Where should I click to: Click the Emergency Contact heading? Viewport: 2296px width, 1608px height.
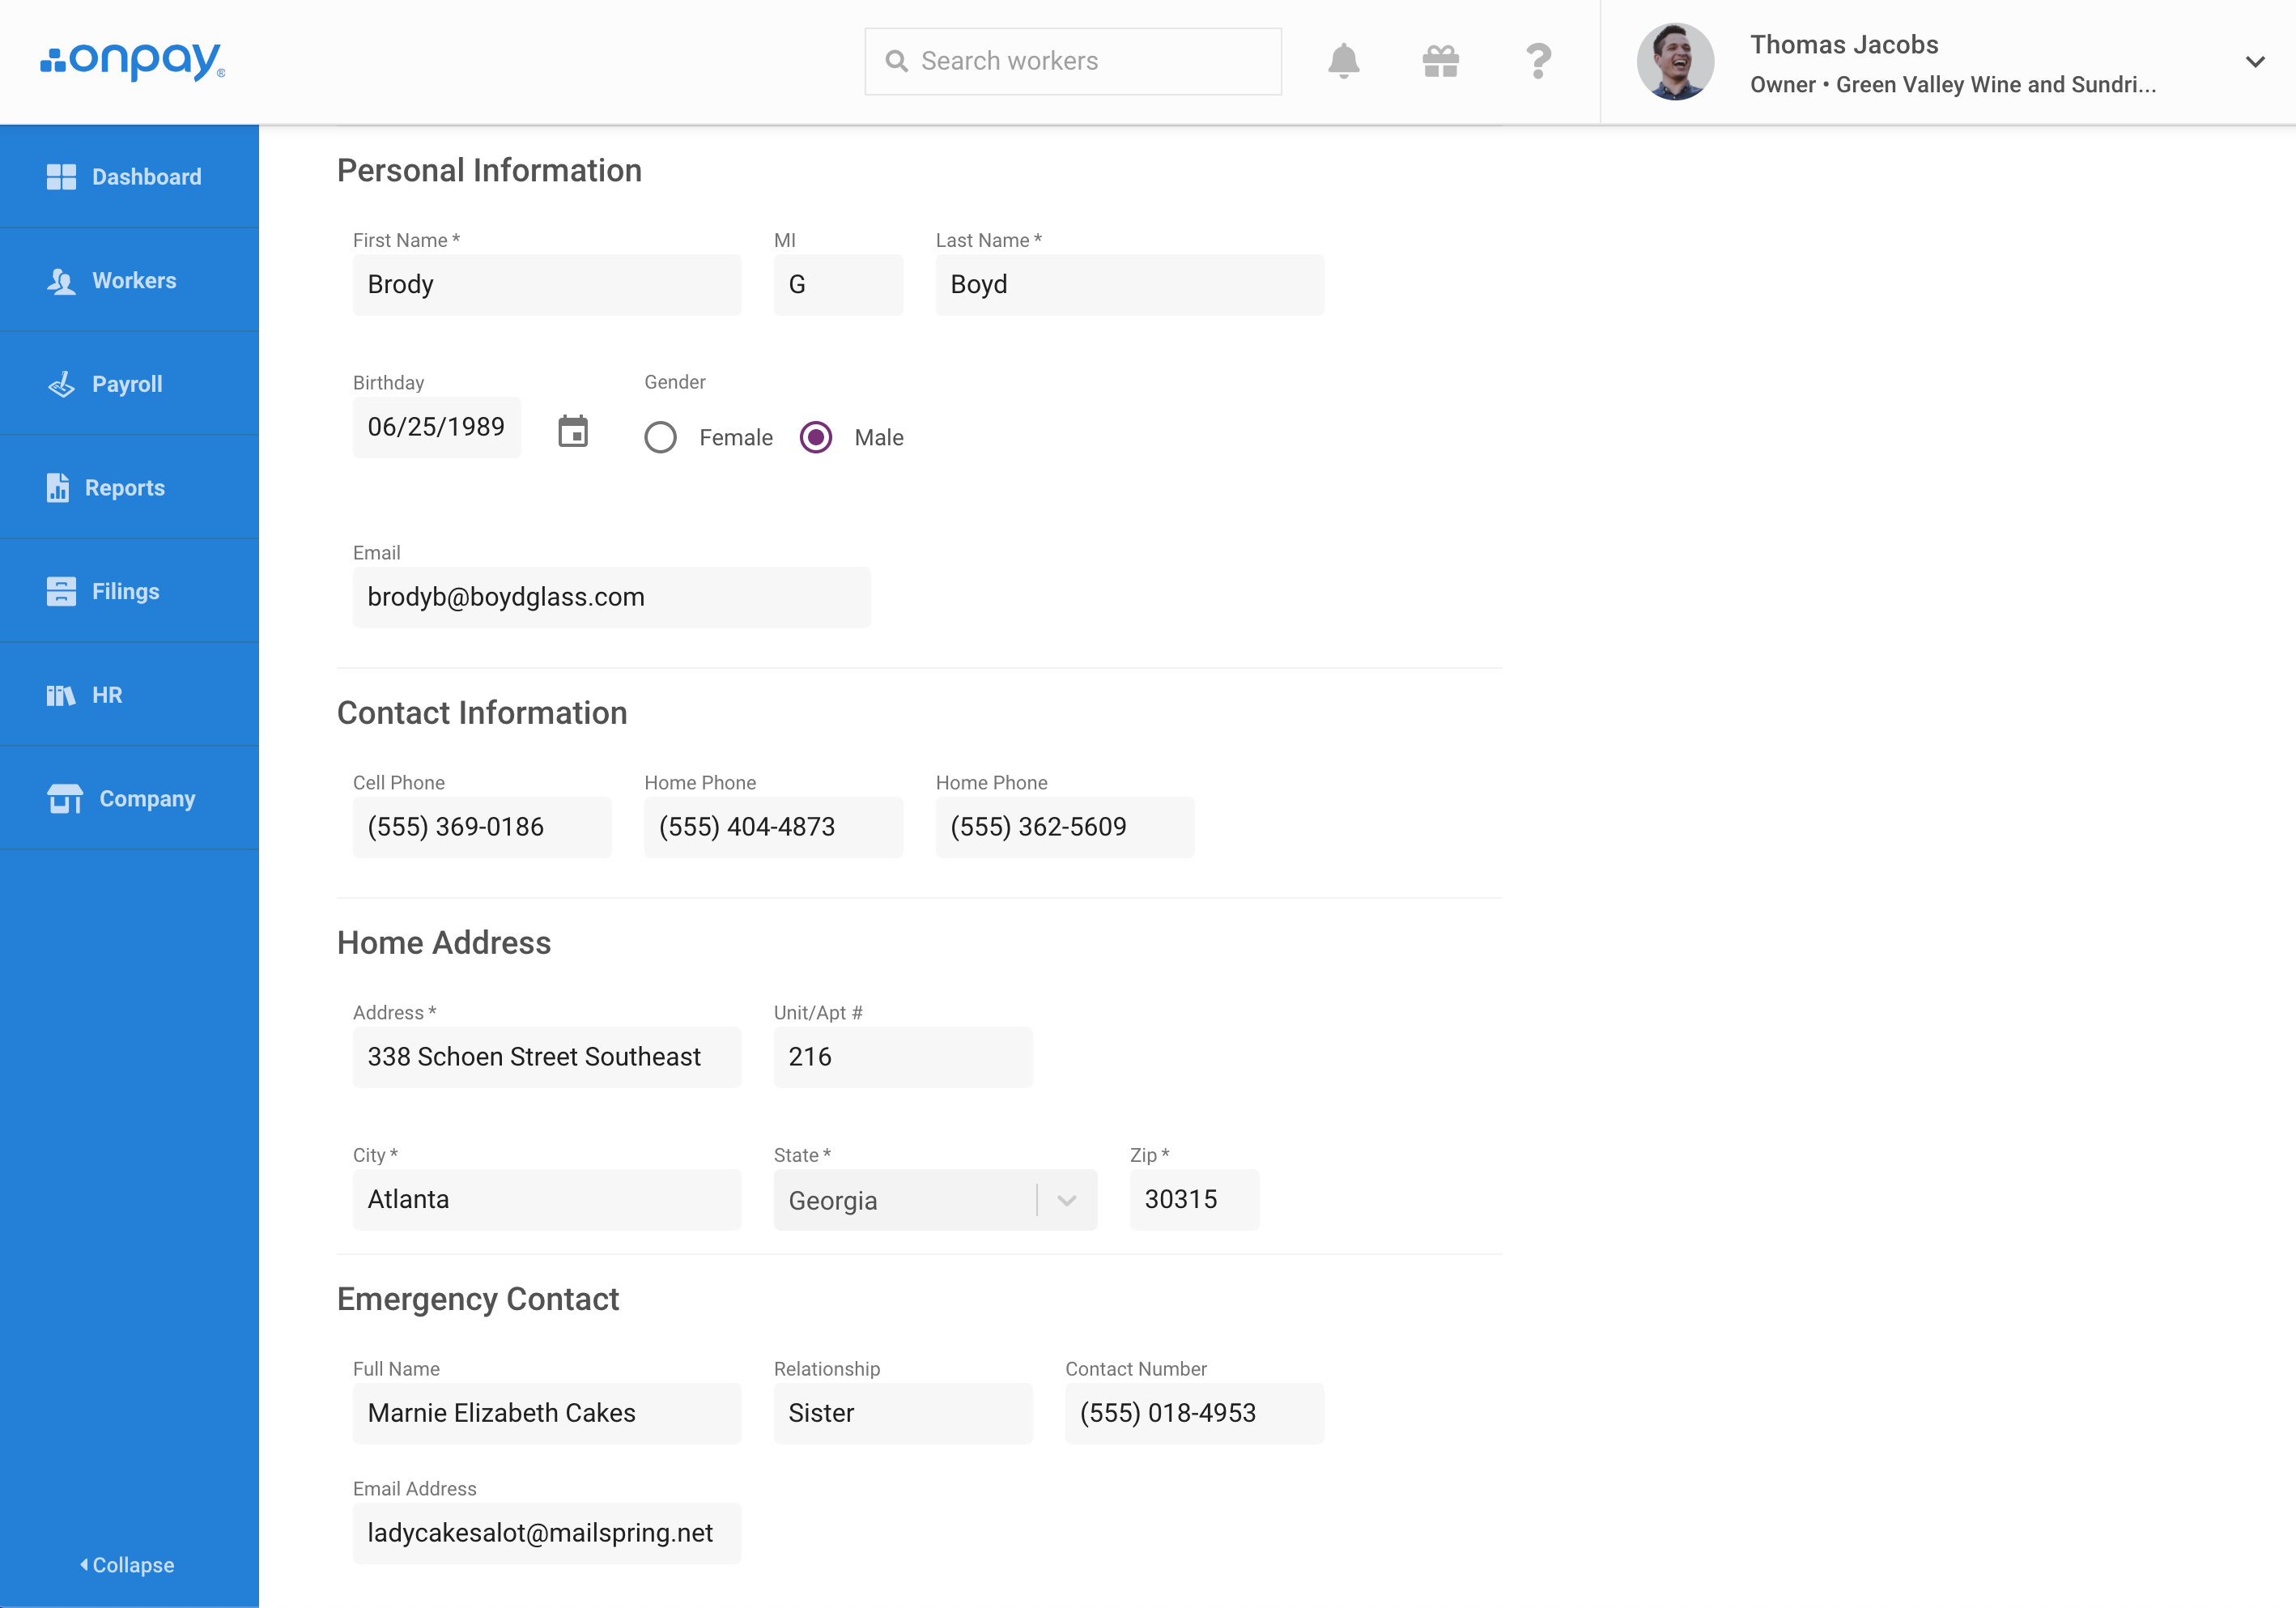pyautogui.click(x=478, y=1299)
